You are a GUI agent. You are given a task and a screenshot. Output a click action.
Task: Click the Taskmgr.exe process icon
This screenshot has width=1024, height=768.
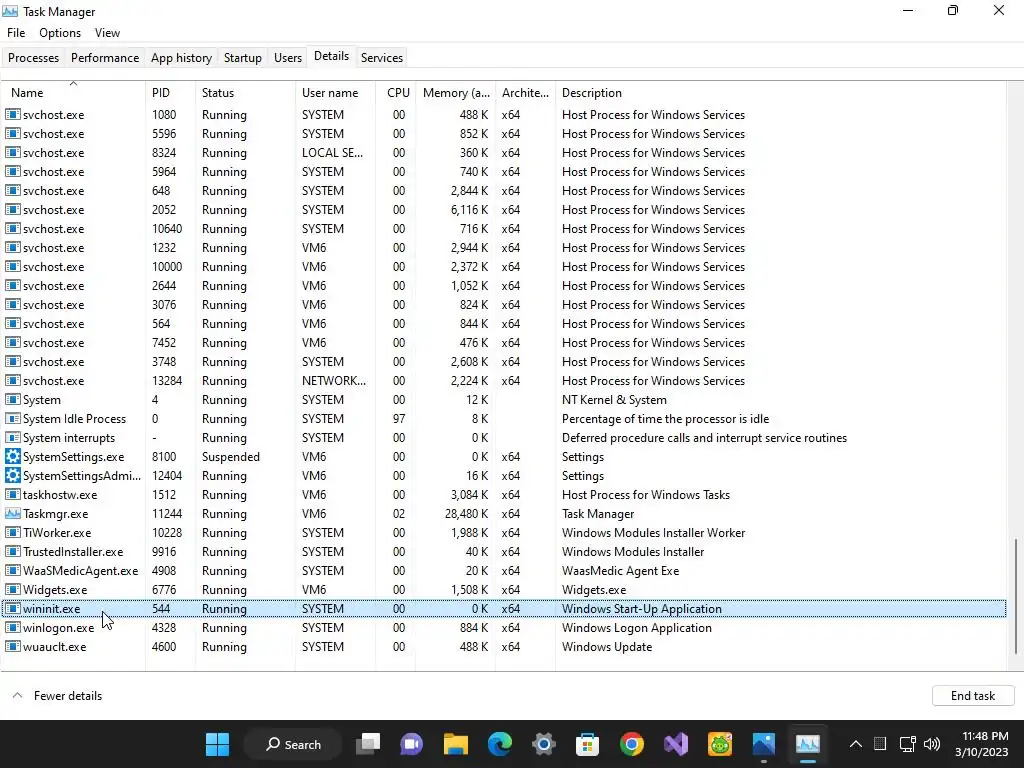pos(12,513)
